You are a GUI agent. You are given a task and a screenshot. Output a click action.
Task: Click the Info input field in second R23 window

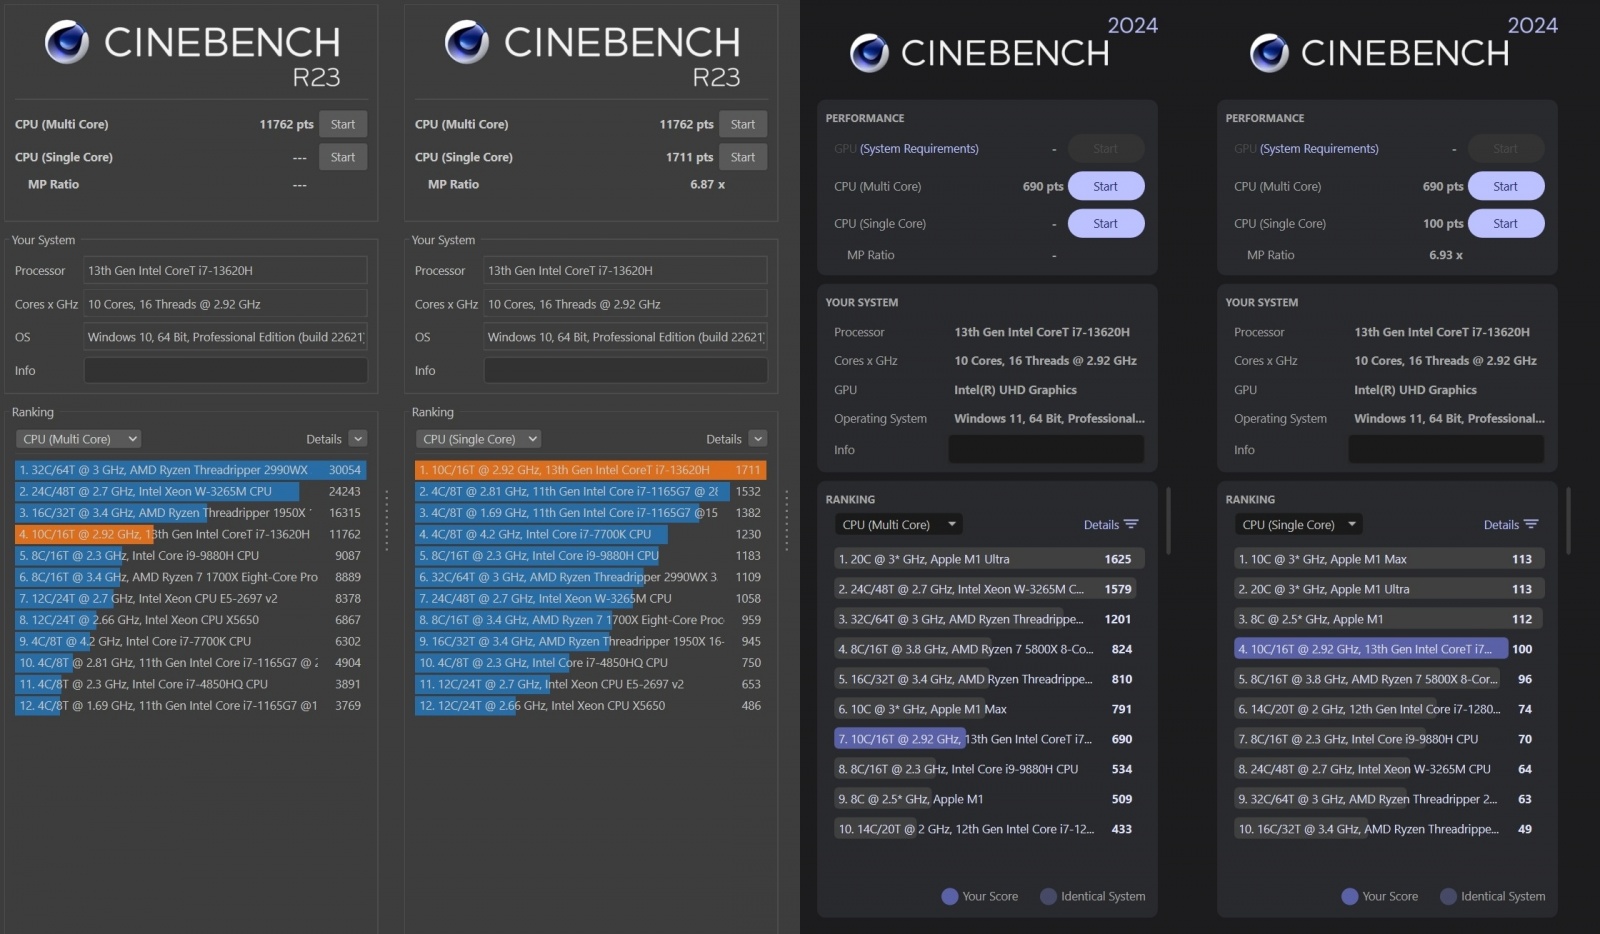pos(626,370)
